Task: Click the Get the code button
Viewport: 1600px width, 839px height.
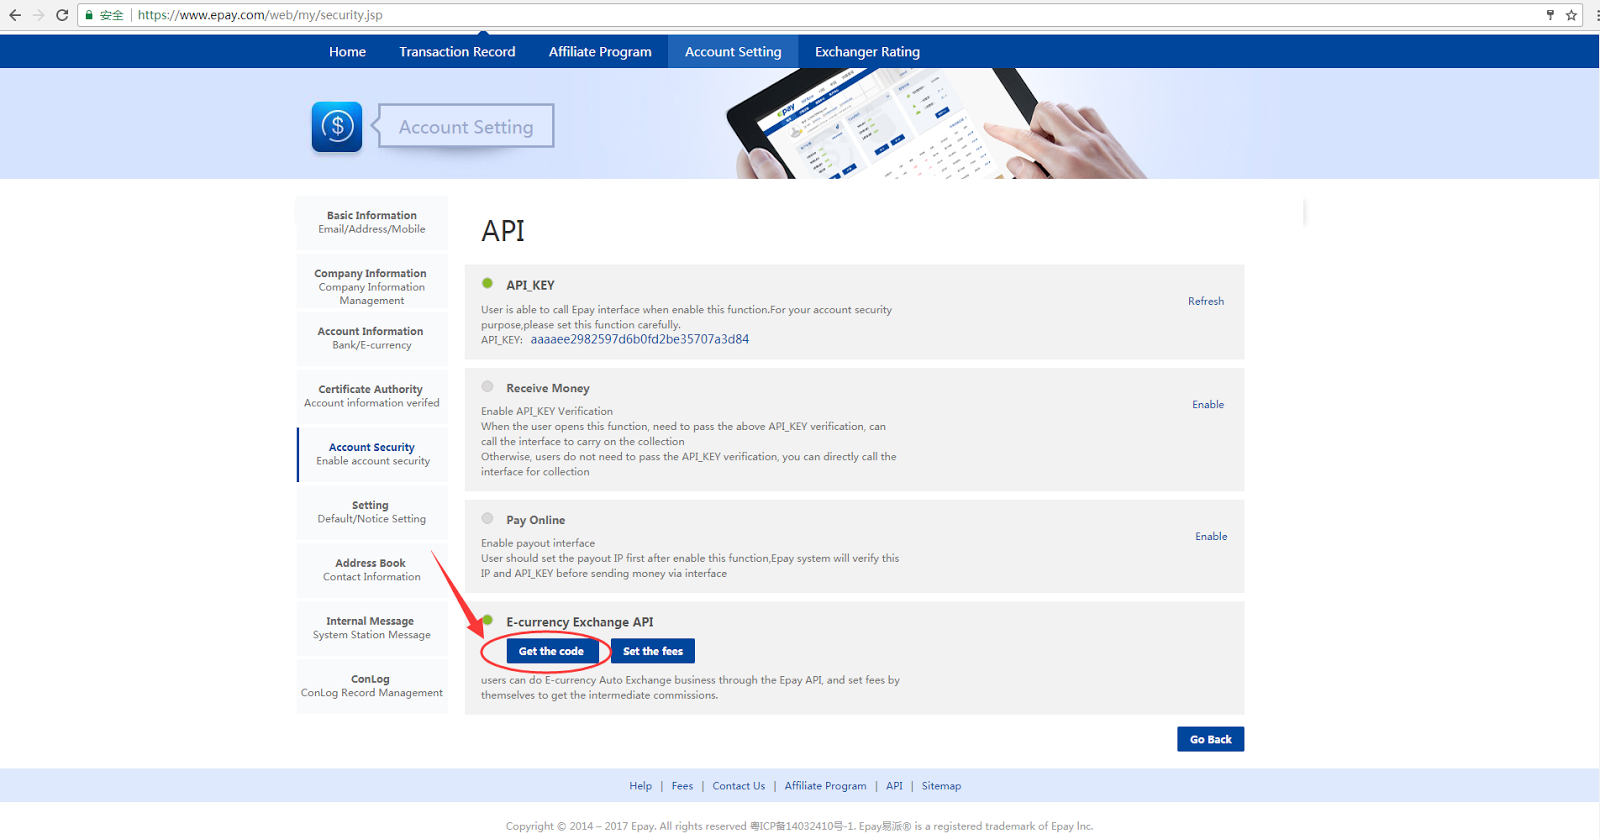Action: (x=551, y=651)
